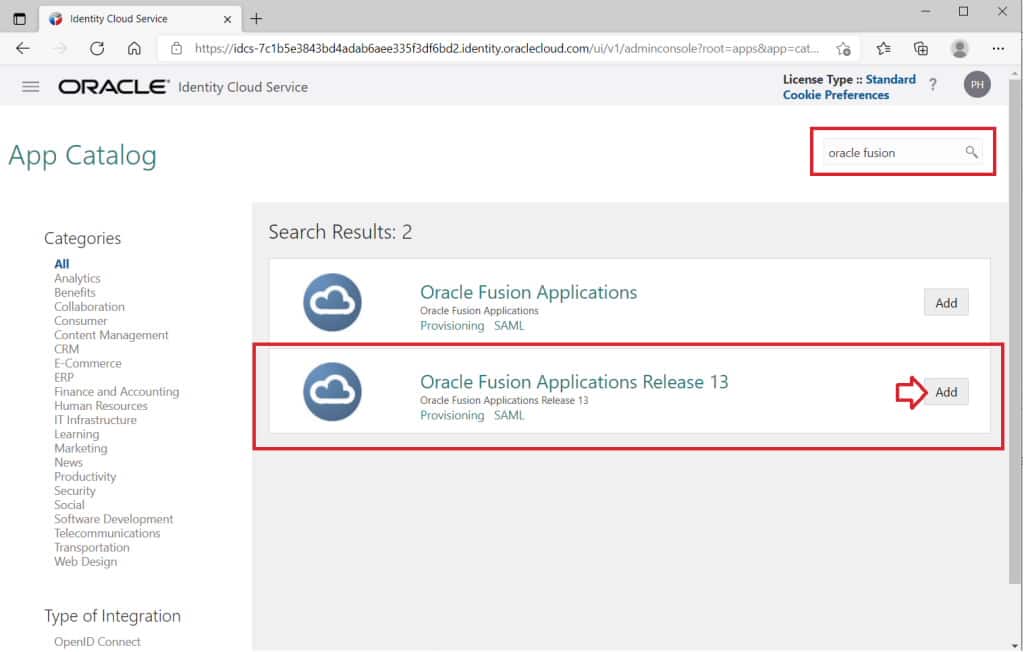Click the SAML link under Release 13
This screenshot has height=652, width=1024.
[509, 415]
